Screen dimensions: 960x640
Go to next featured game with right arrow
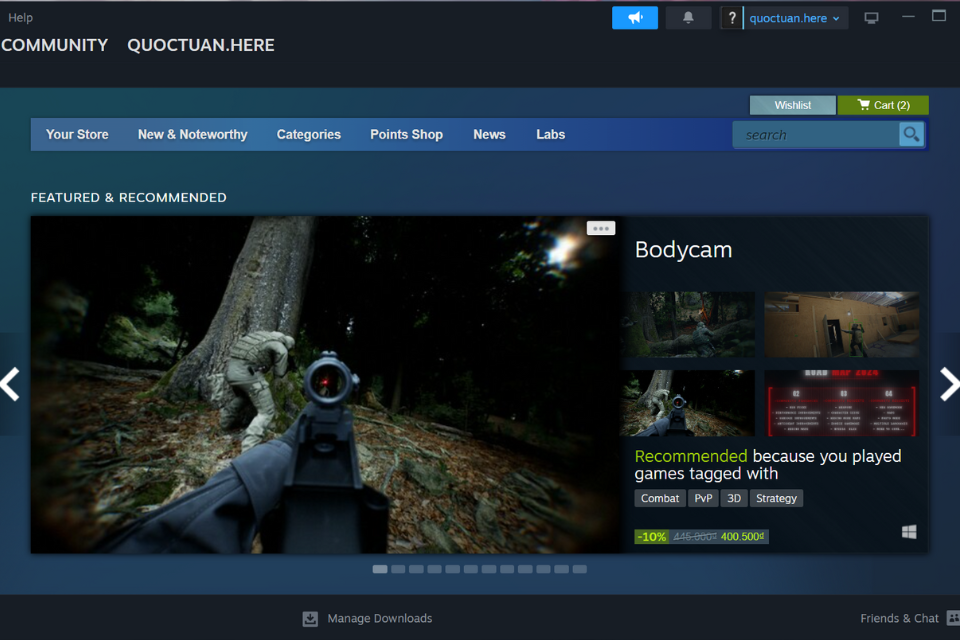[x=949, y=384]
